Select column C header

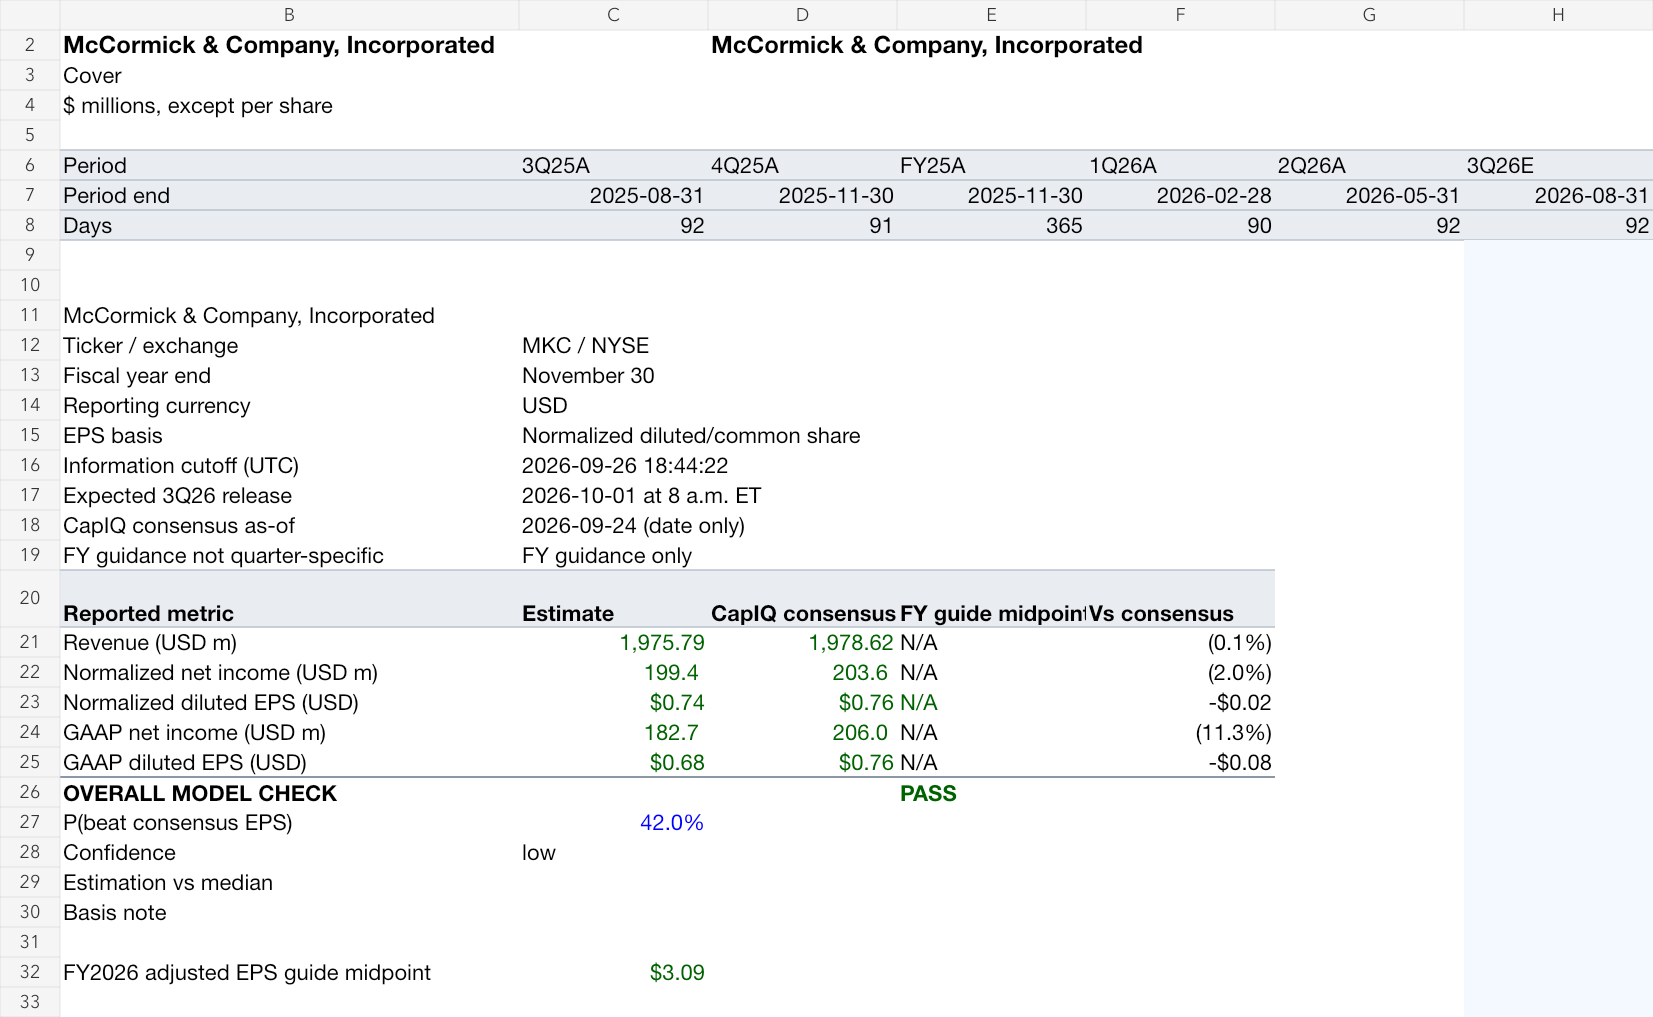click(613, 14)
